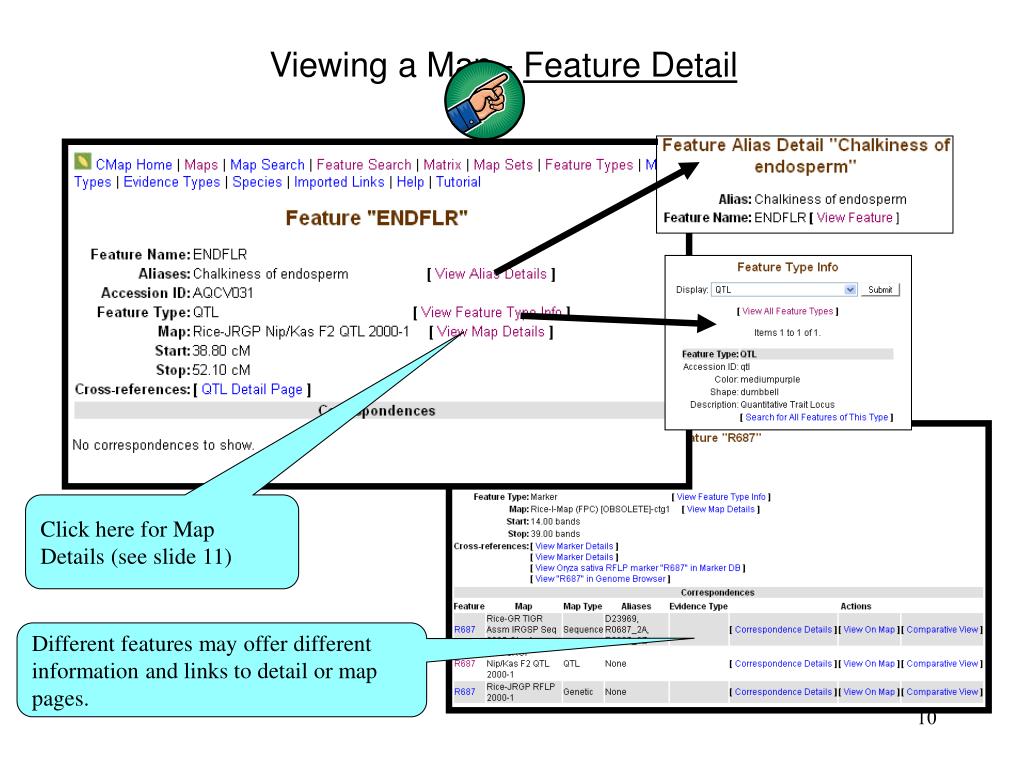Click View On Map in Genetic row

(x=869, y=692)
